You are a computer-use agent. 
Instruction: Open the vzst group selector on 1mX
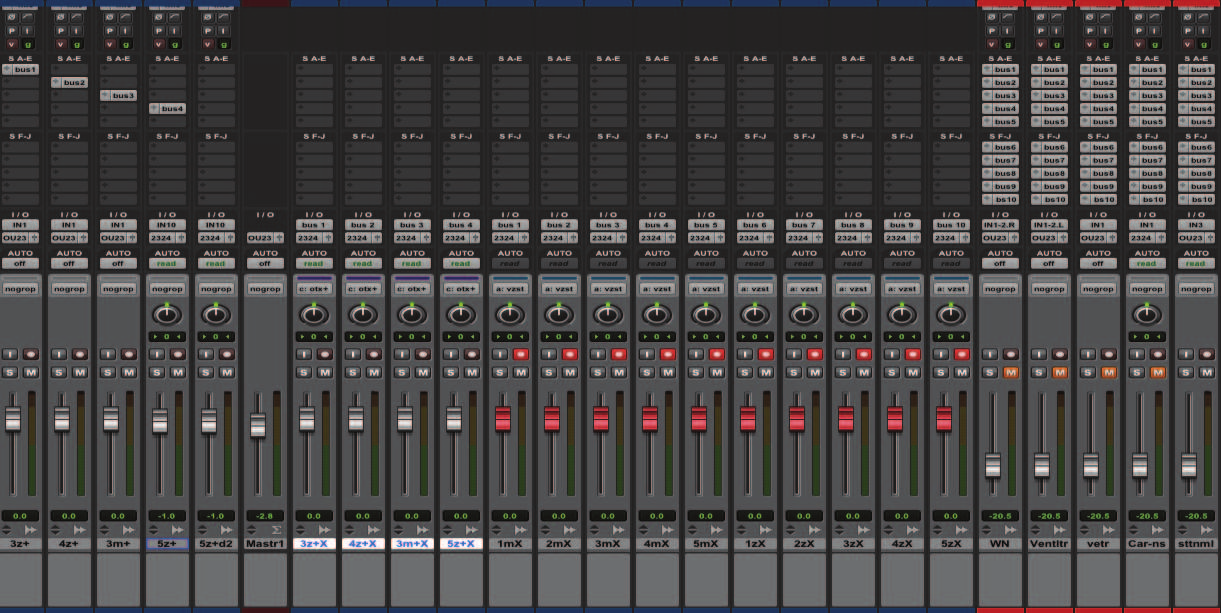coord(510,288)
